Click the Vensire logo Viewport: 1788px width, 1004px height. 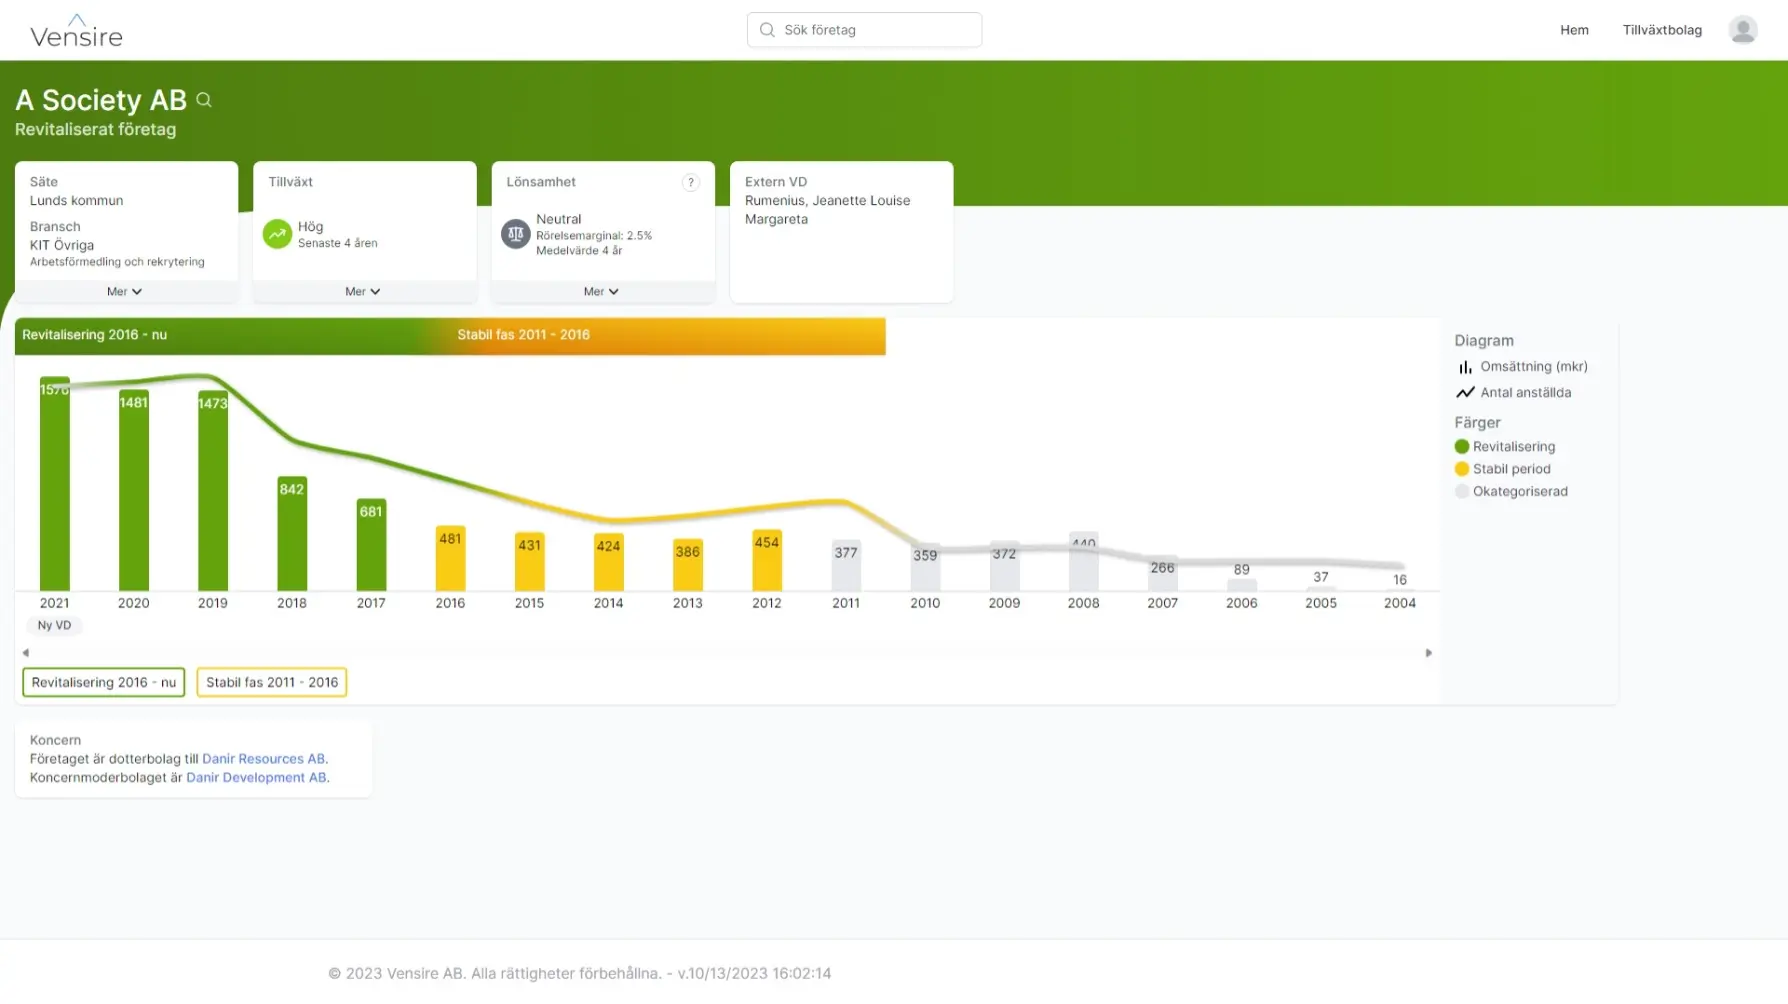pyautogui.click(x=76, y=31)
